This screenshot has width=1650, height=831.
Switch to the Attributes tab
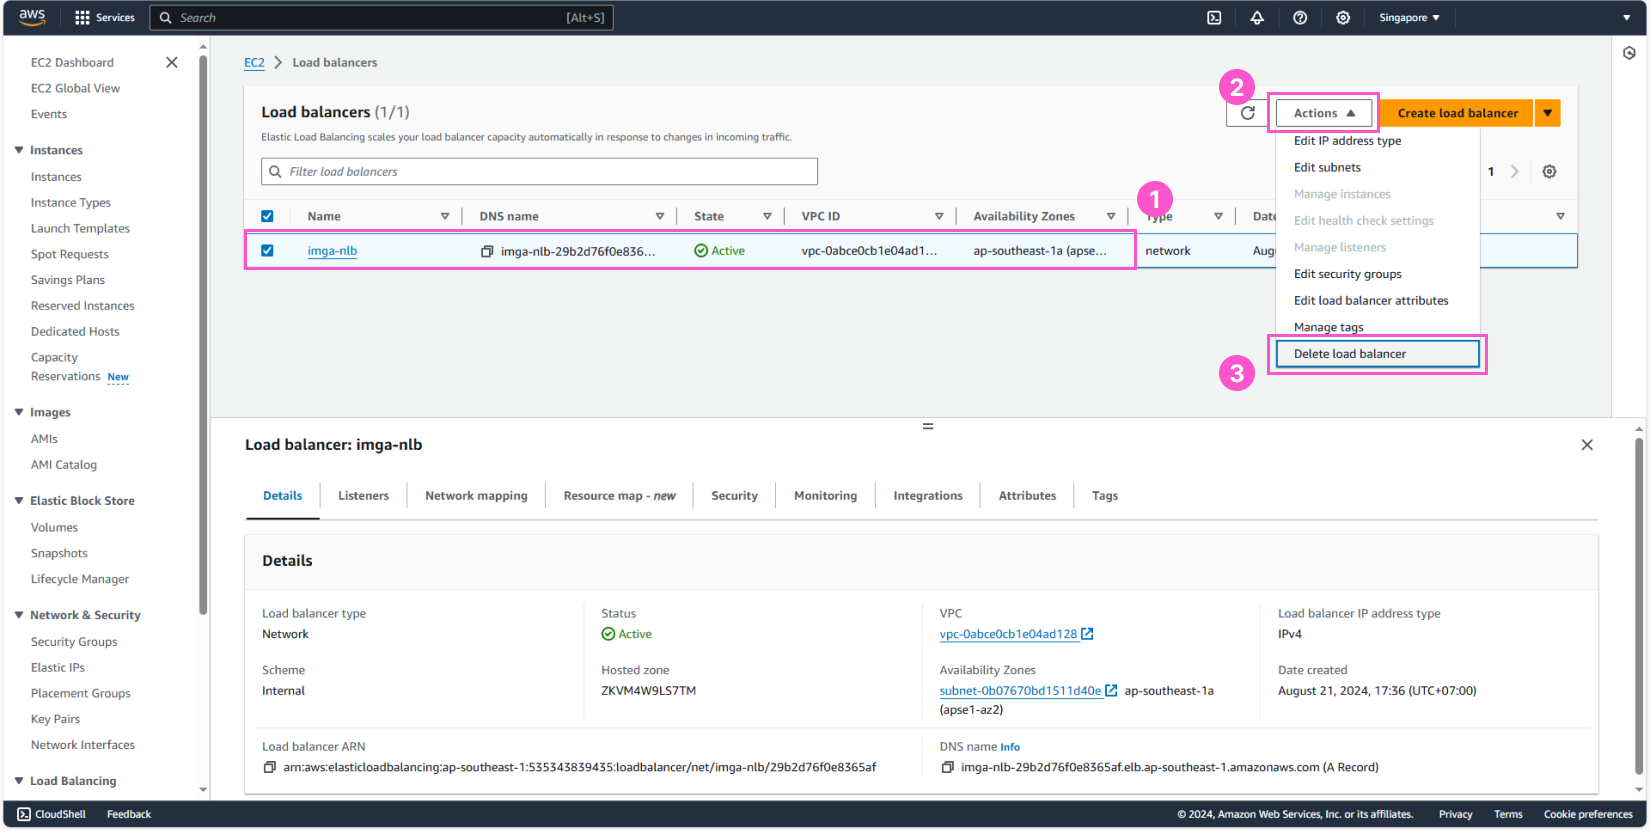coord(1027,496)
